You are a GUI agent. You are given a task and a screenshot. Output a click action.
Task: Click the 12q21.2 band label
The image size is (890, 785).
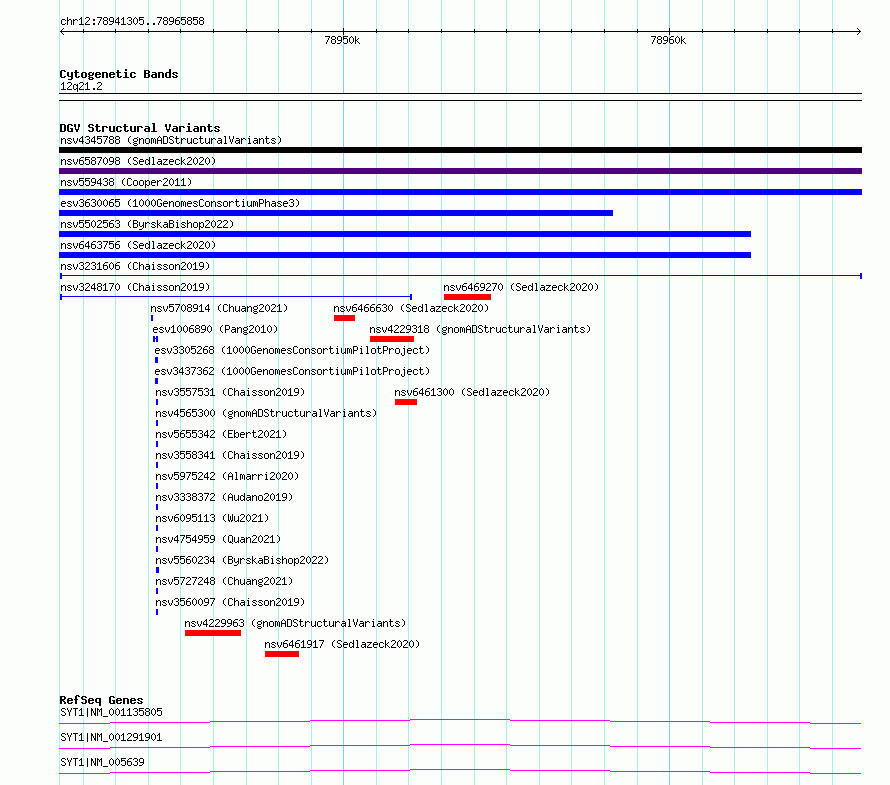pos(81,86)
